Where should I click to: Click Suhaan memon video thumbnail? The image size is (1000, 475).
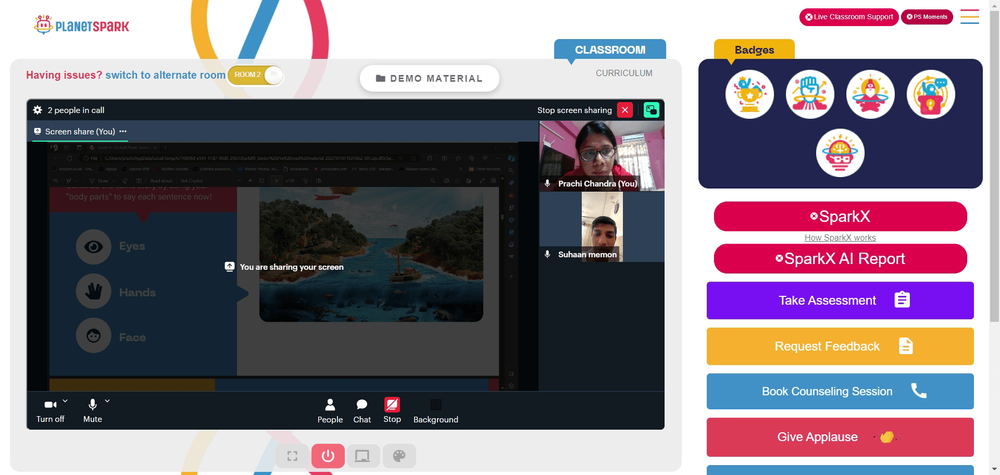(601, 227)
